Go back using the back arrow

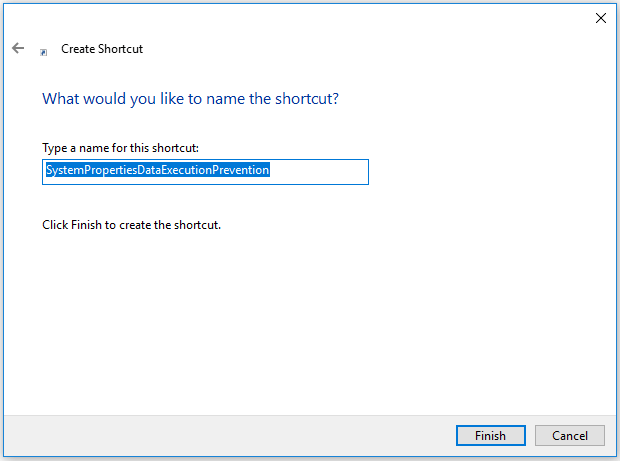(18, 48)
